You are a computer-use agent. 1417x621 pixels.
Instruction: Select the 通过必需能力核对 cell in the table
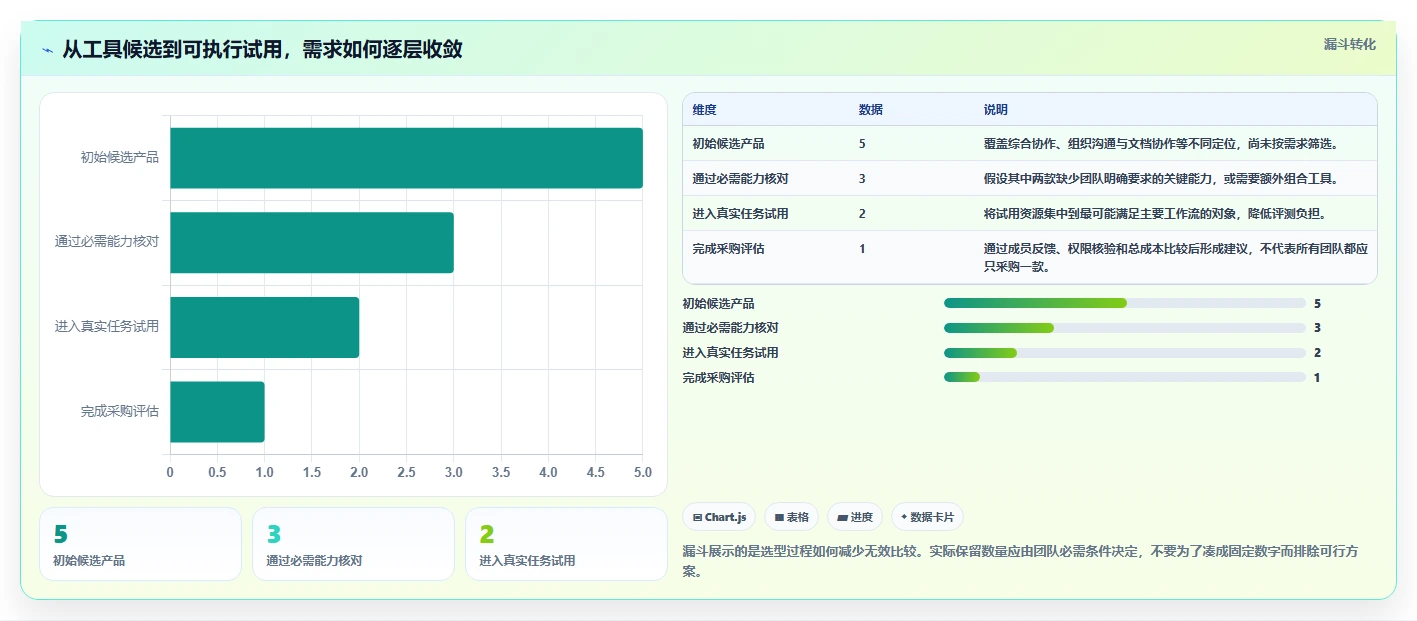(740, 179)
